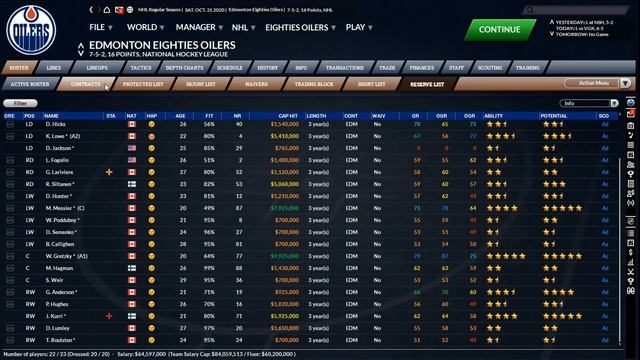Toggle dressed jersey for L. Fogolin
Image resolution: width=640 pixels, height=360 pixels.
tap(10, 160)
